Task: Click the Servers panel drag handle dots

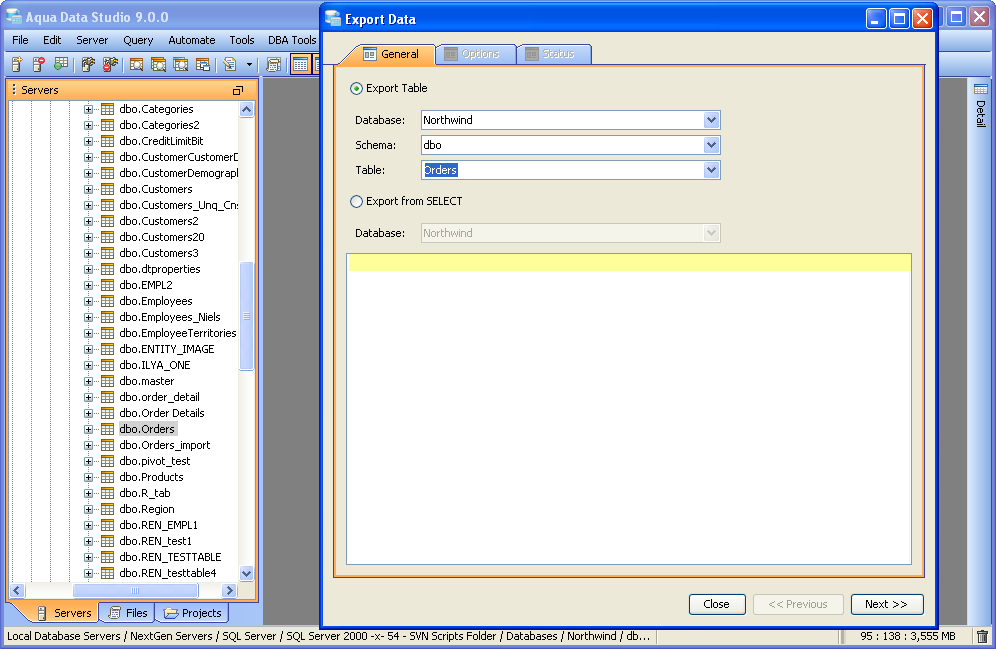Action: (14, 90)
